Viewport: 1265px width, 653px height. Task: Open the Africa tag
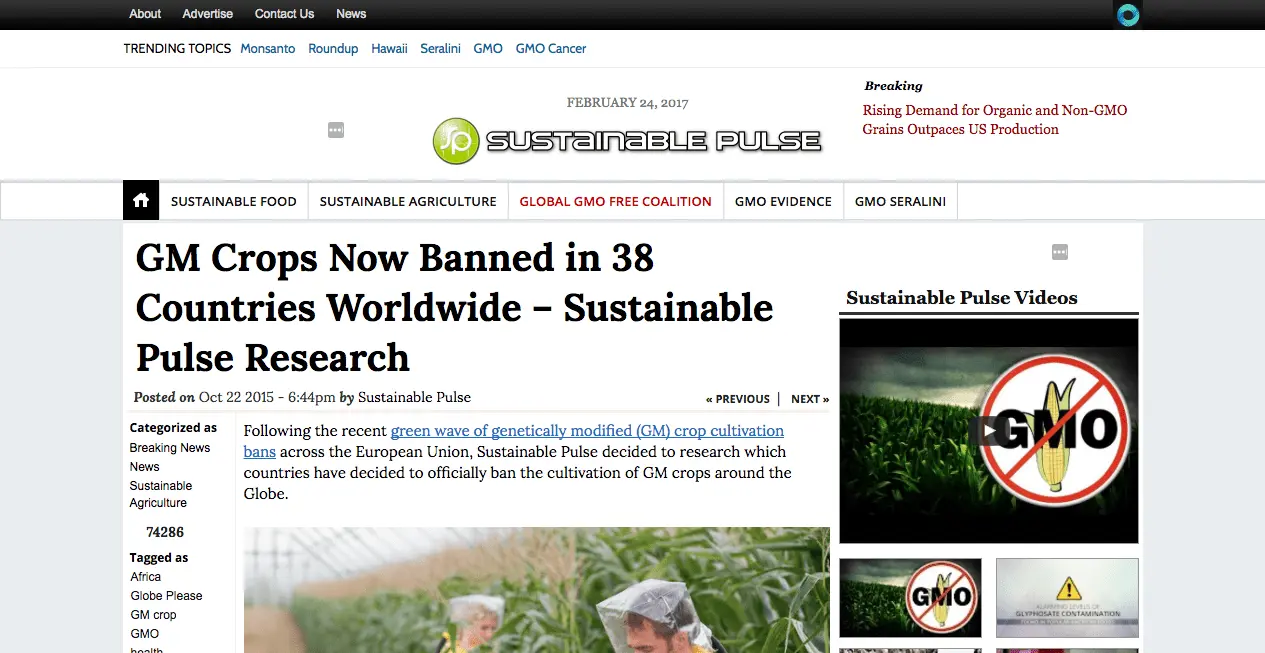click(146, 577)
